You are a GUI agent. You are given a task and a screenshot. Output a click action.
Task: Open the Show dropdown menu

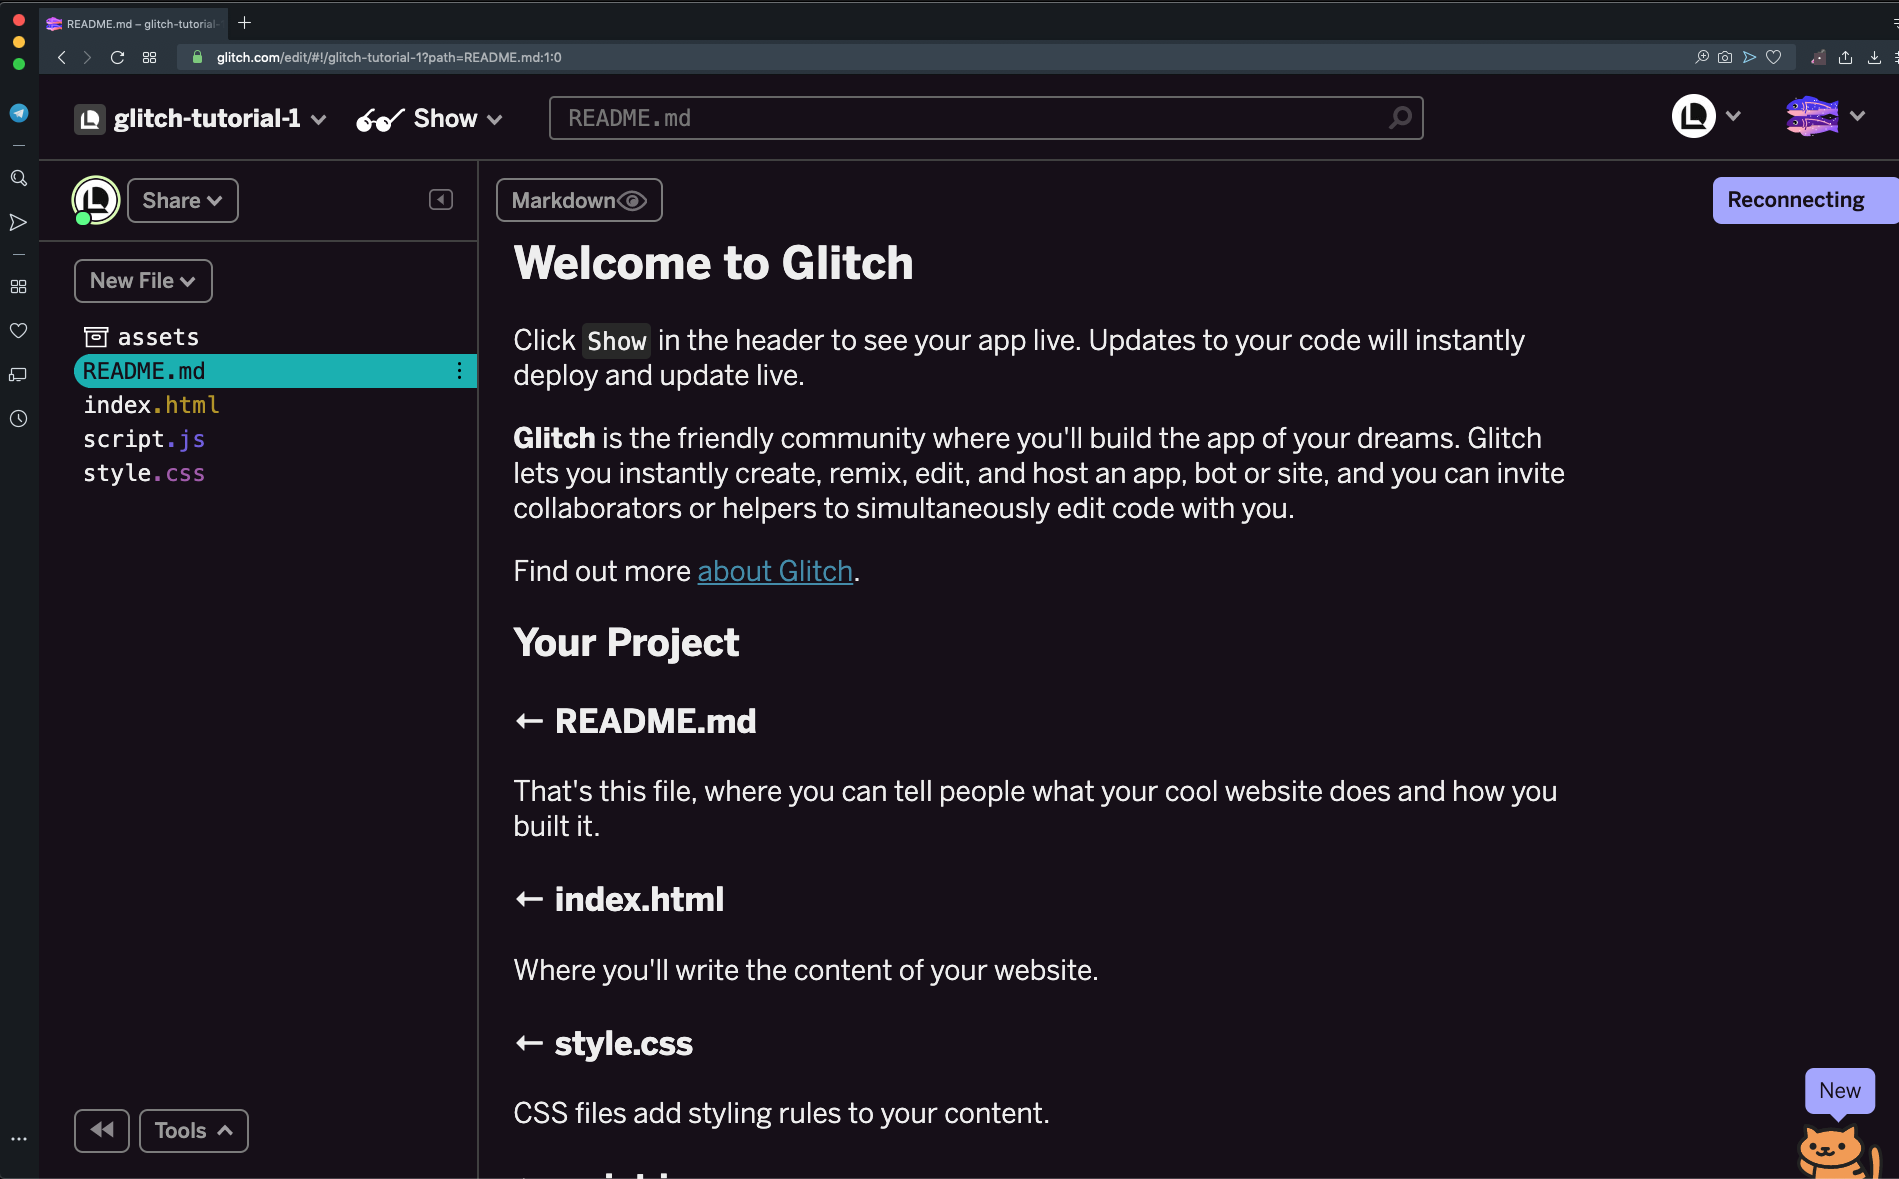coord(430,119)
